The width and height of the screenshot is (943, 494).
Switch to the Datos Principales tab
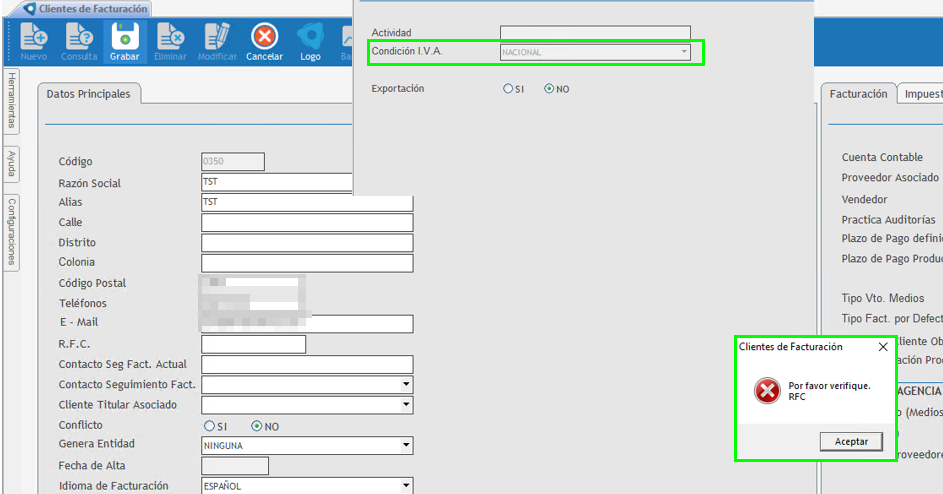(88, 94)
